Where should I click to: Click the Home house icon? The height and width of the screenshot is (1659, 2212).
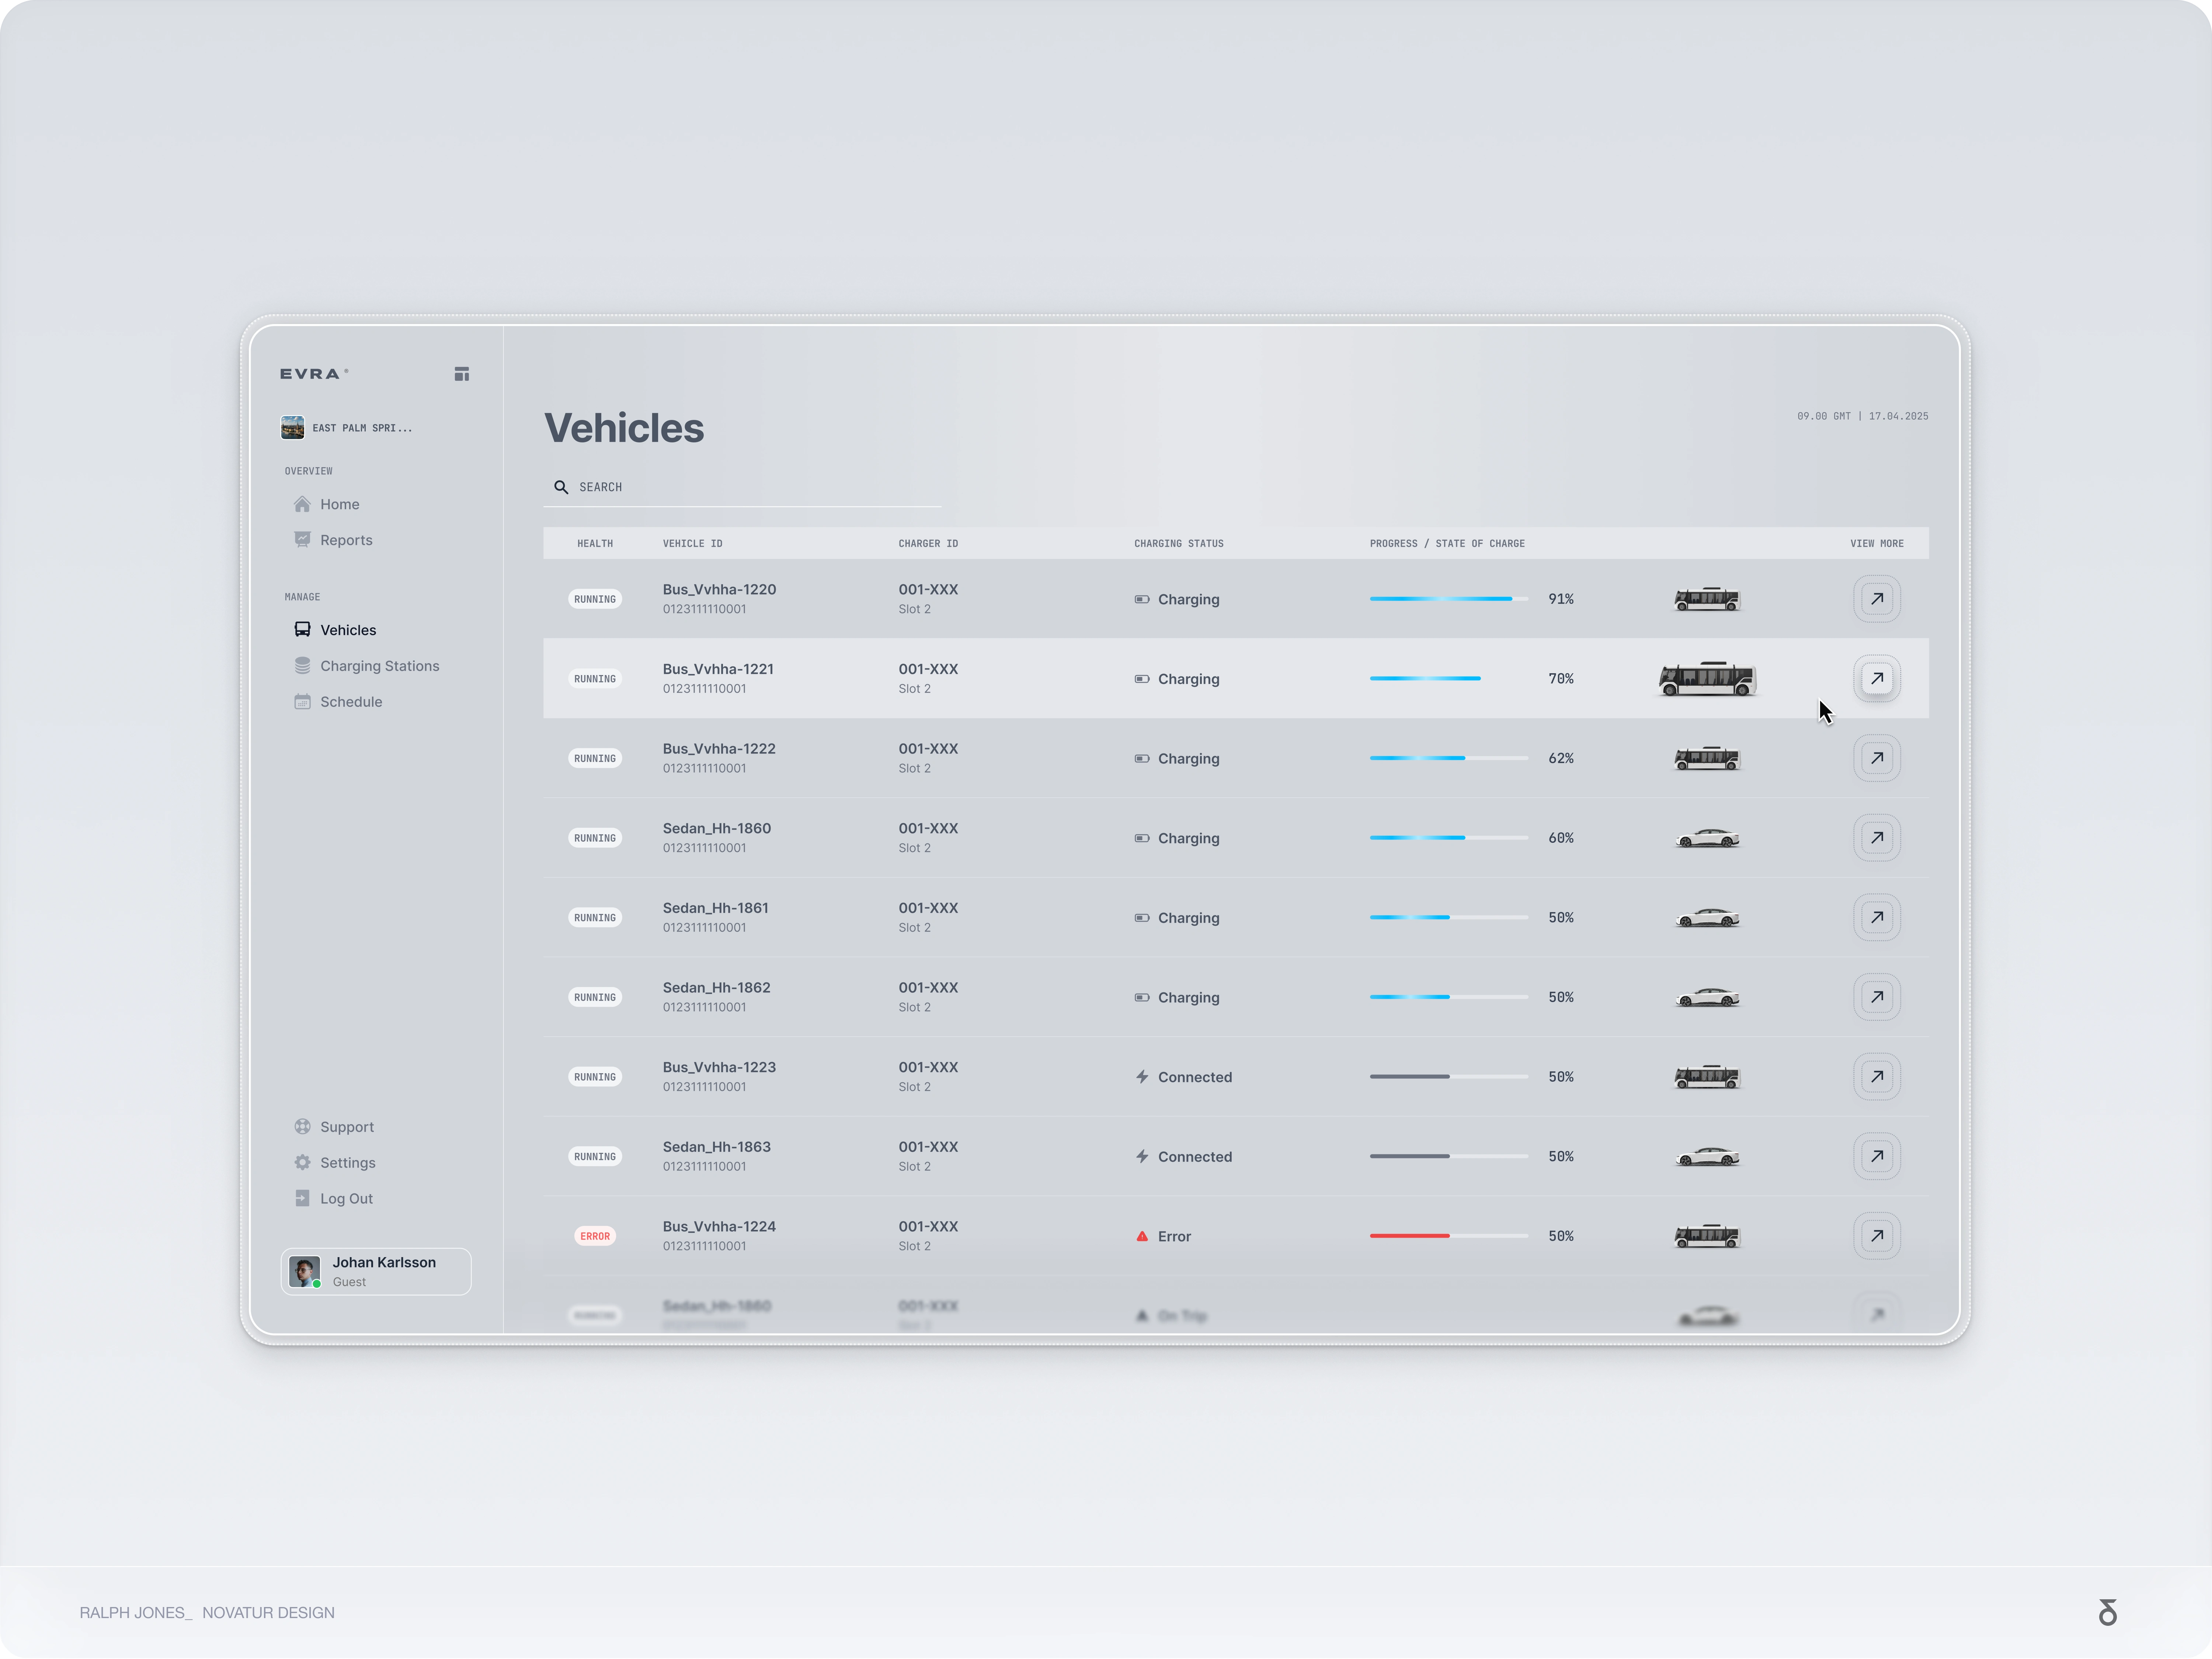(302, 504)
